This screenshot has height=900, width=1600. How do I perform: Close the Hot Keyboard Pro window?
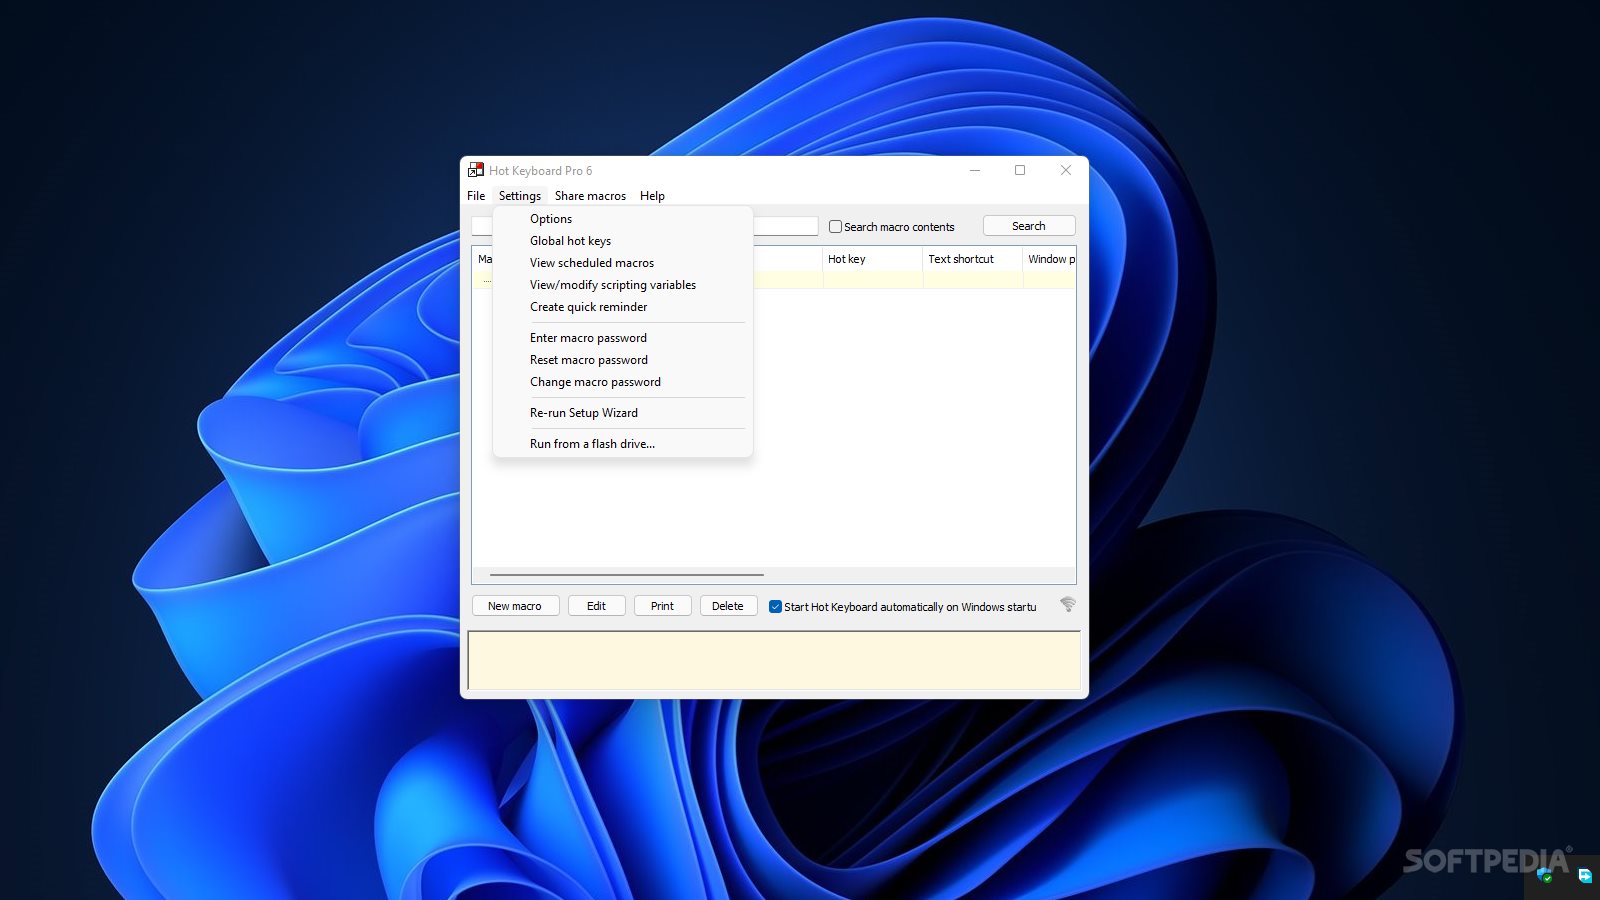pyautogui.click(x=1066, y=170)
